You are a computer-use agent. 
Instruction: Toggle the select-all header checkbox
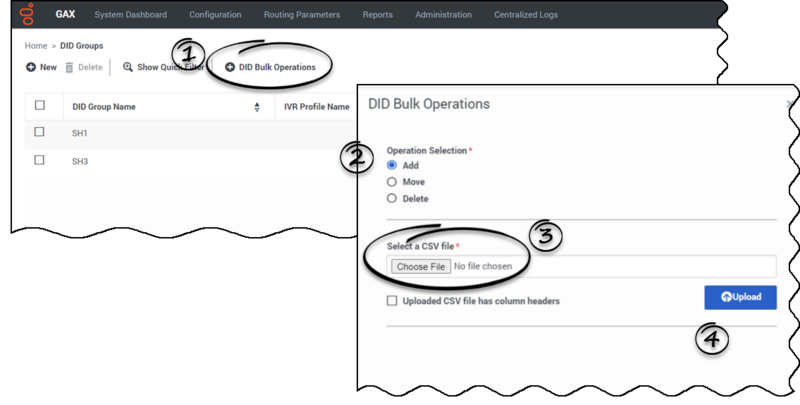pos(40,106)
